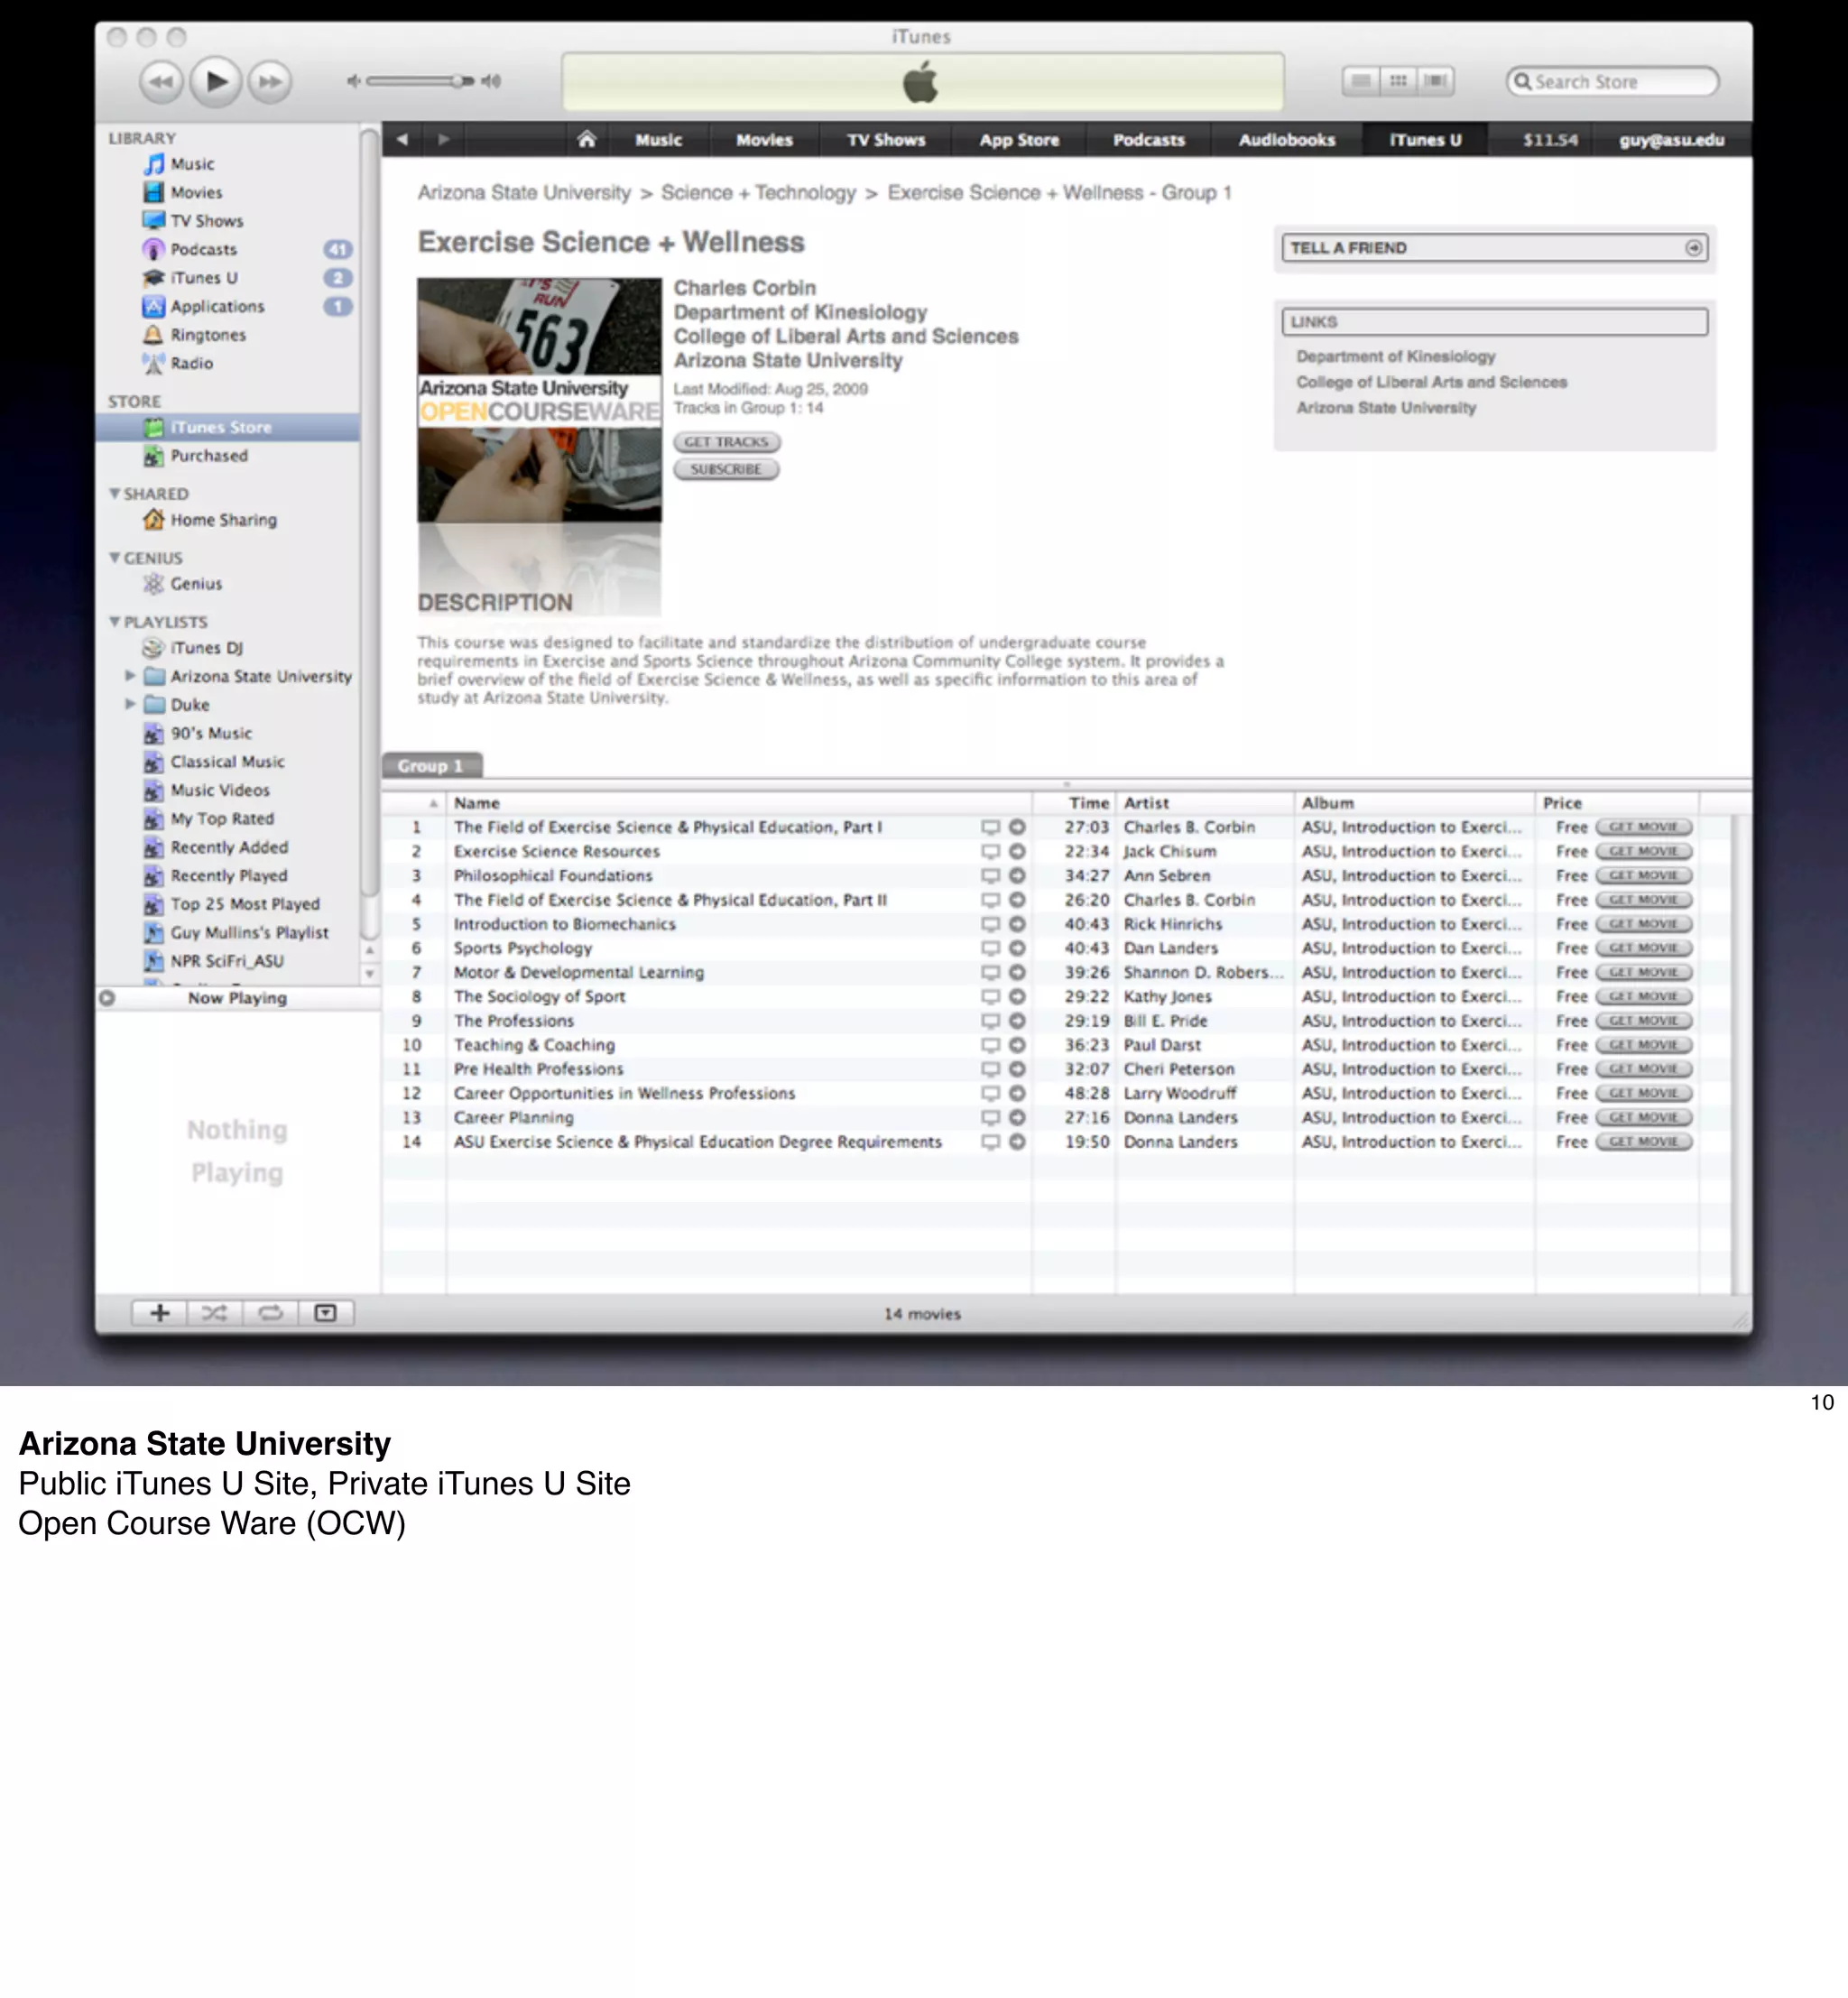Click Get Movie for Career Planning
Image resolution: width=1848 pixels, height=1998 pixels.
1643,1118
